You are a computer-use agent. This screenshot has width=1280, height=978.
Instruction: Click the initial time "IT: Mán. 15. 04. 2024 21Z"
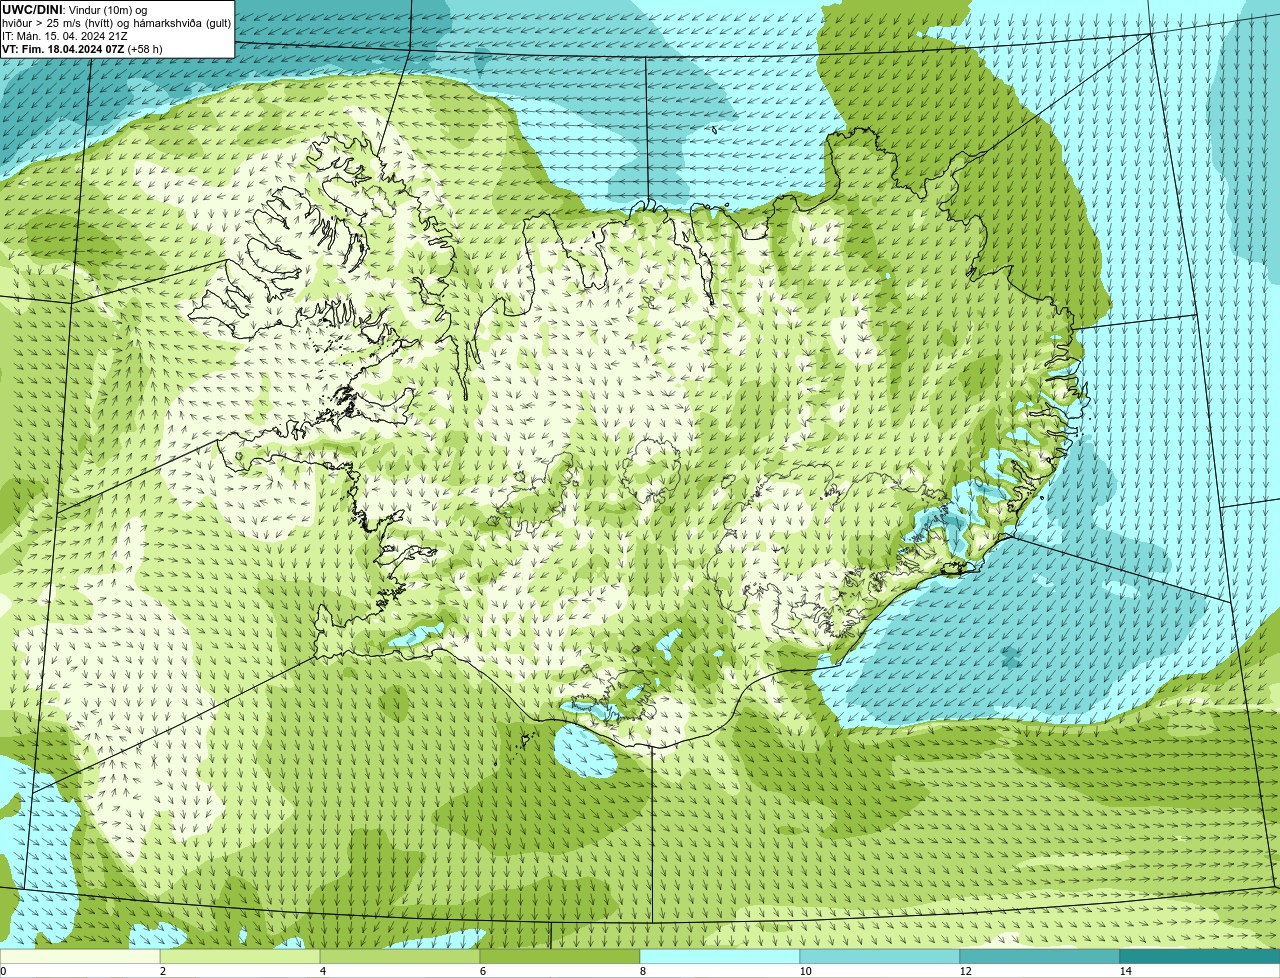tap(65, 36)
